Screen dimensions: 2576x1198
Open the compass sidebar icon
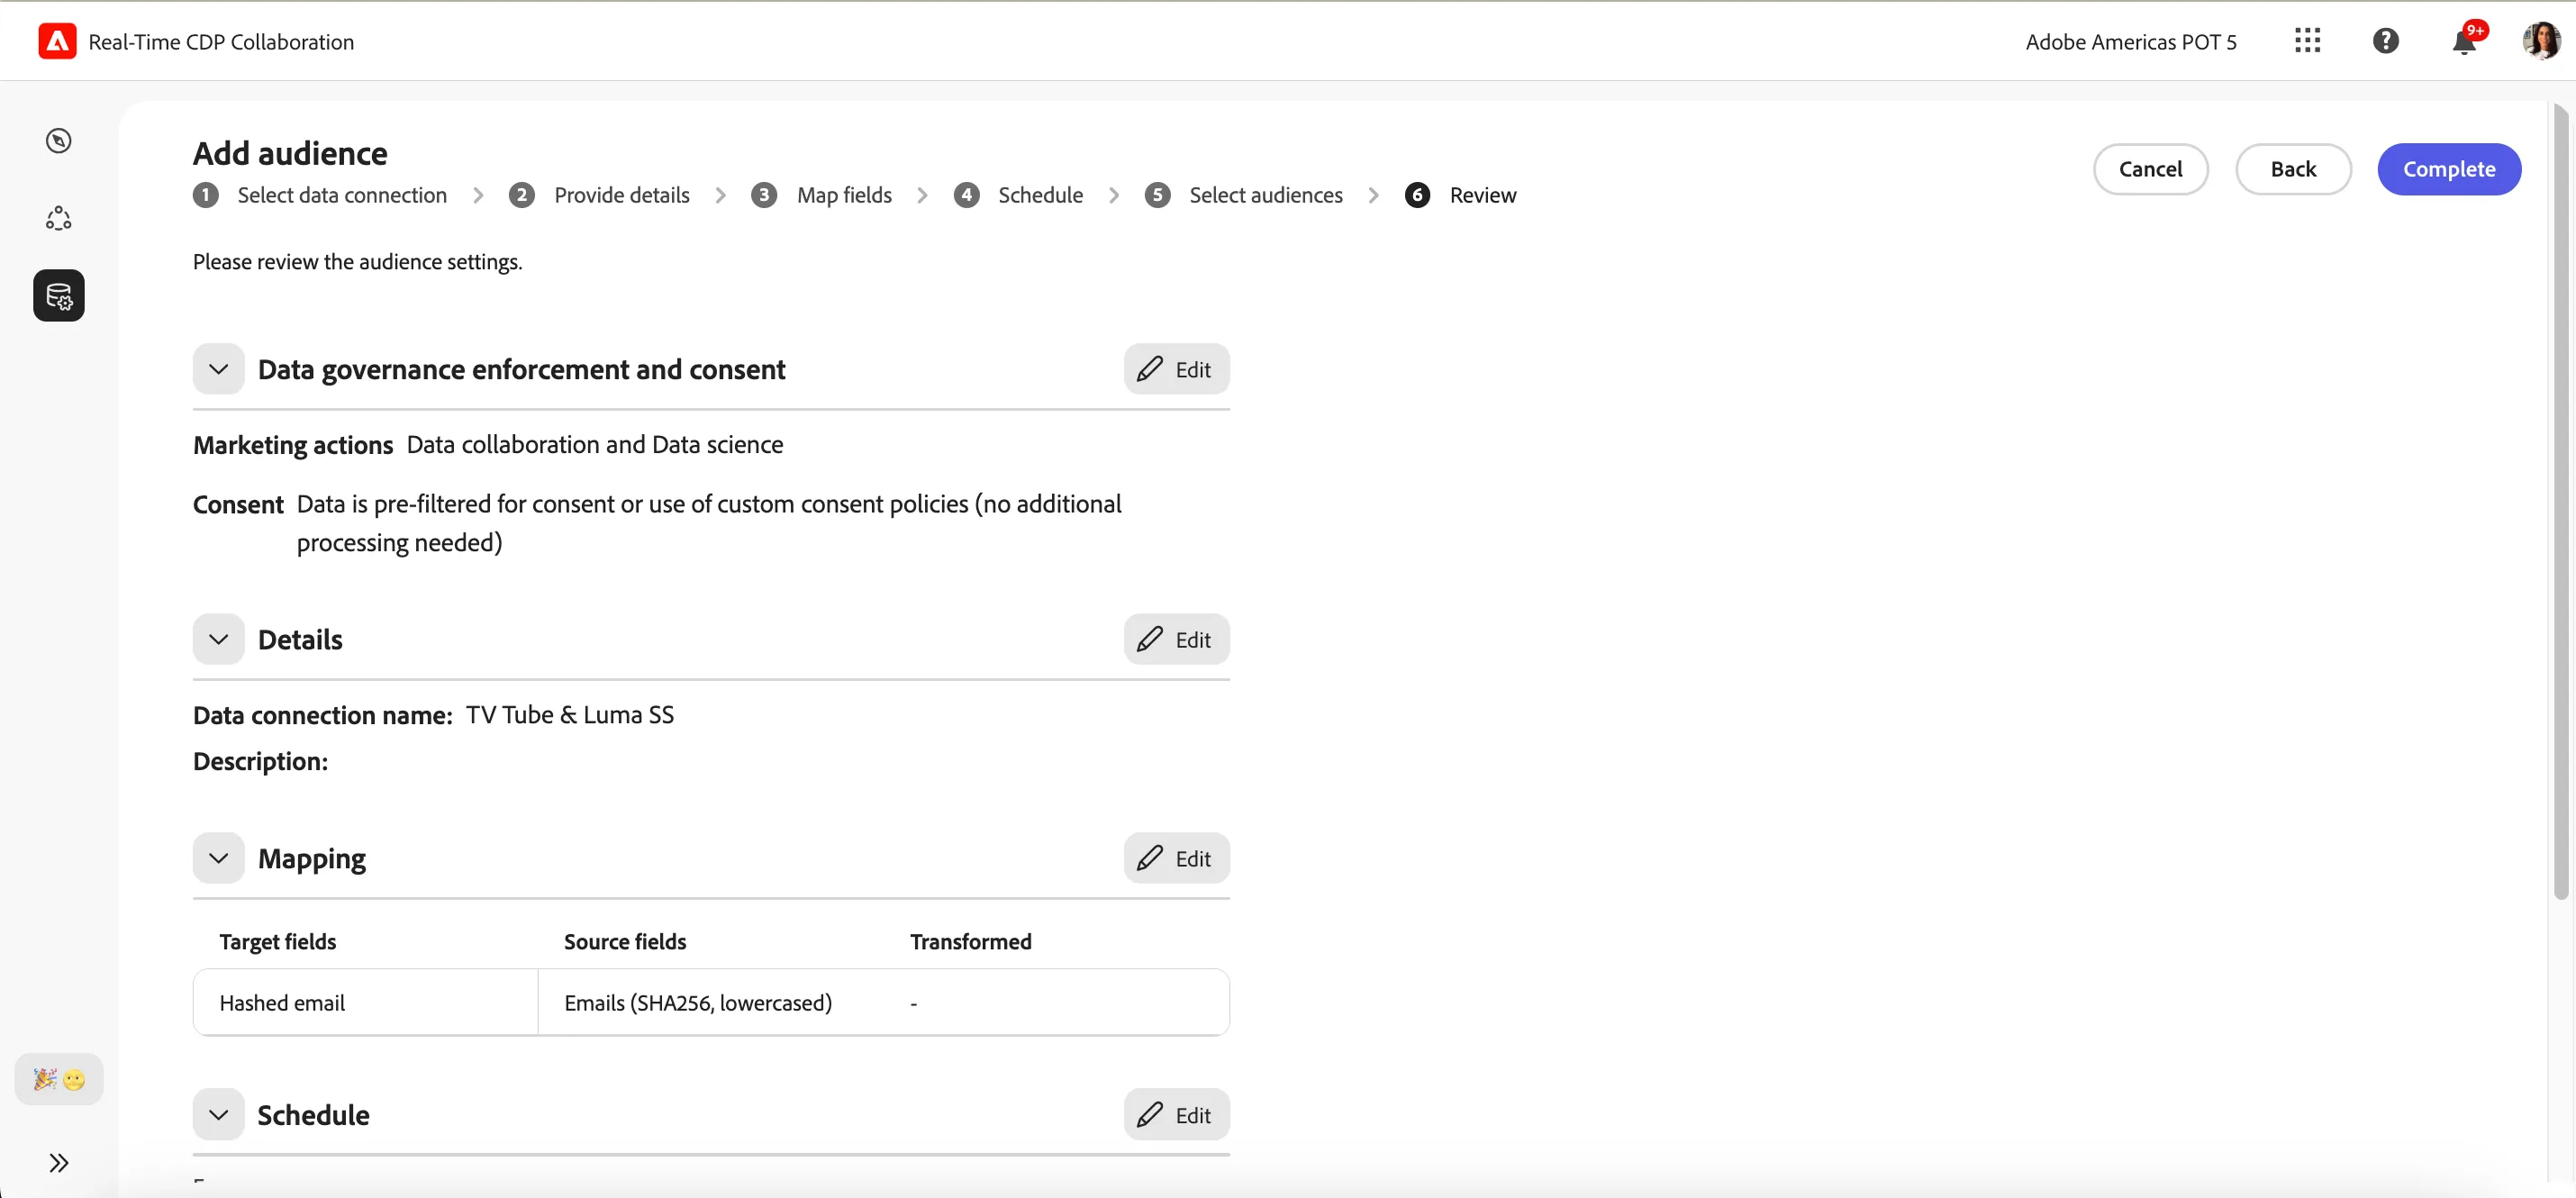pos(59,140)
